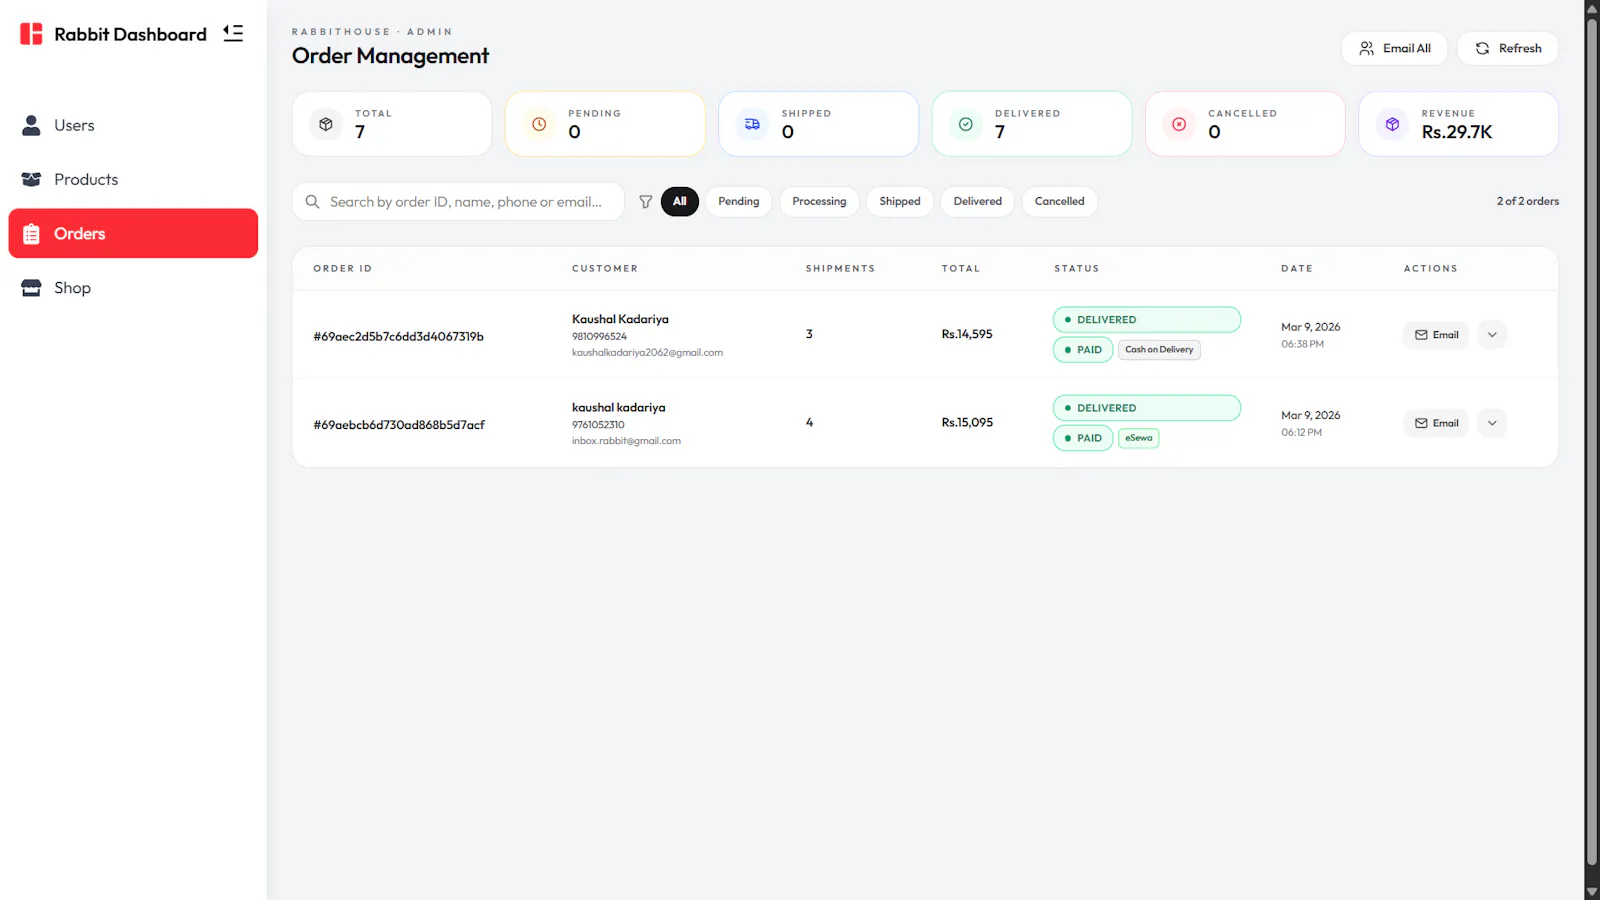
Task: Open the Shop page
Action: point(133,287)
